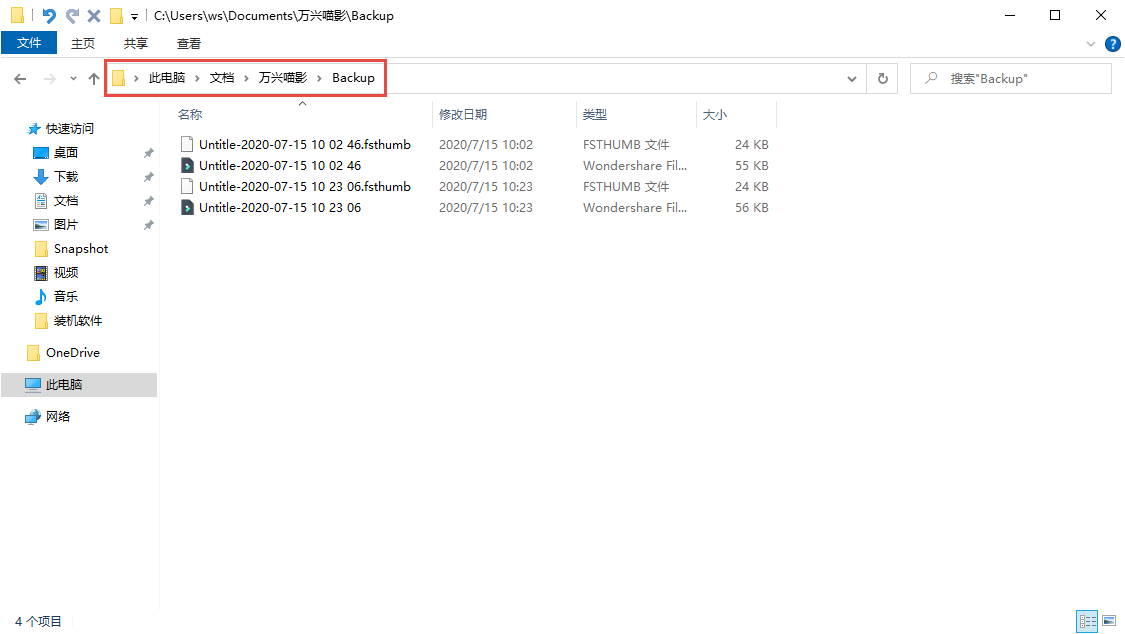
Task: Click the pin icon next to 下载
Action: tap(149, 176)
